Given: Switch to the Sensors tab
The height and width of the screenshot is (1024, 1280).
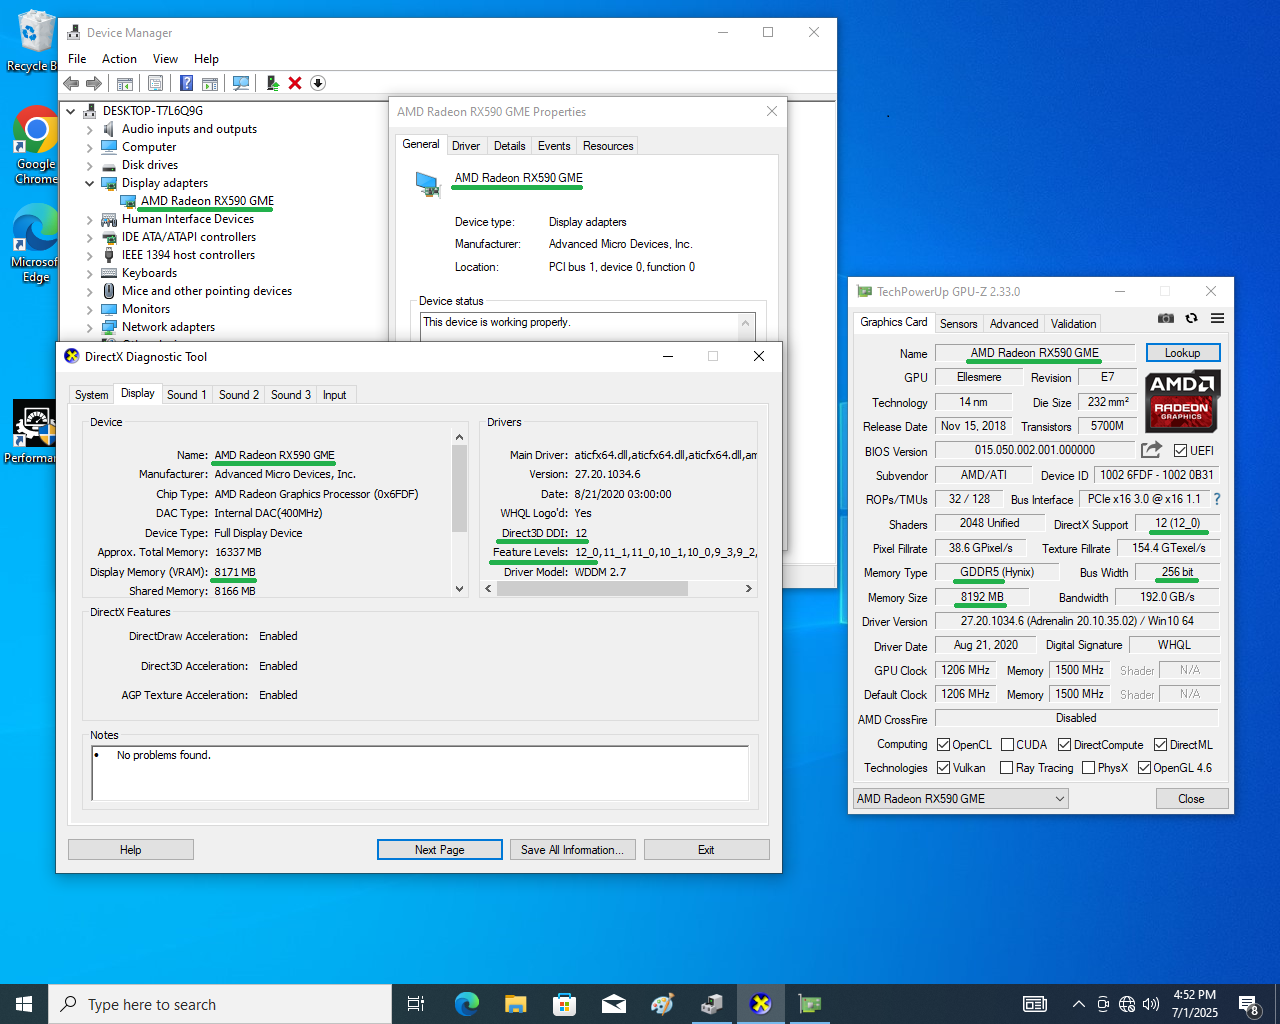Looking at the screenshot, I should click(958, 324).
